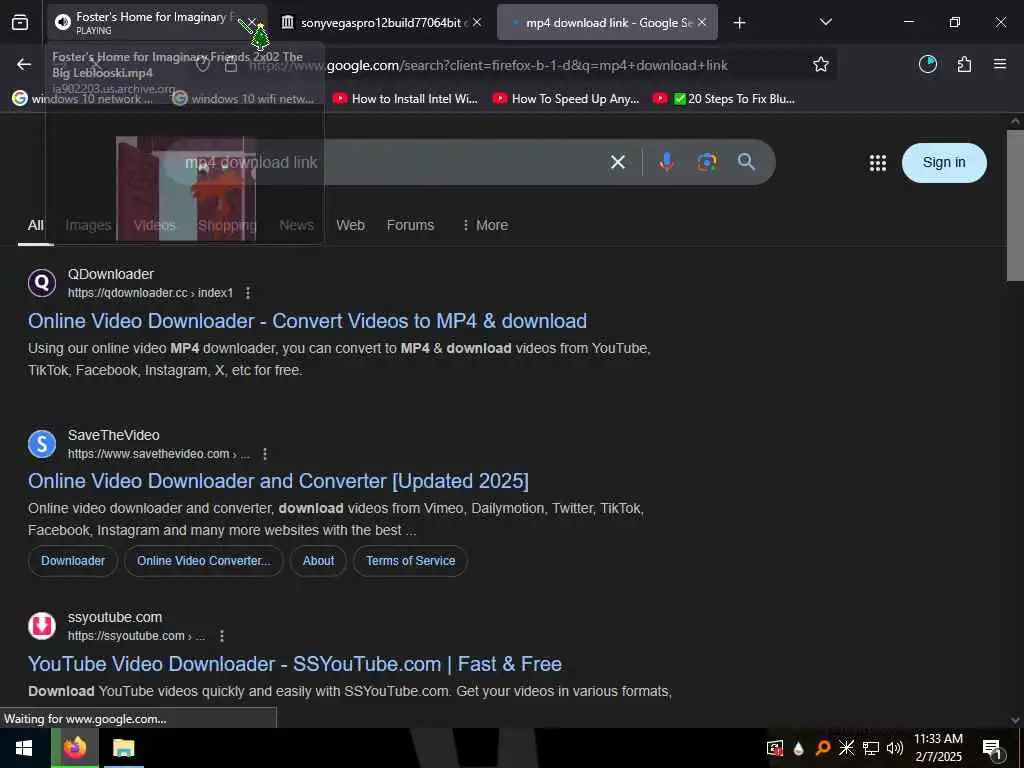Open '20 Steps To Fix Blu...' bookmark
Screen dimensions: 1024x768
[724, 99]
